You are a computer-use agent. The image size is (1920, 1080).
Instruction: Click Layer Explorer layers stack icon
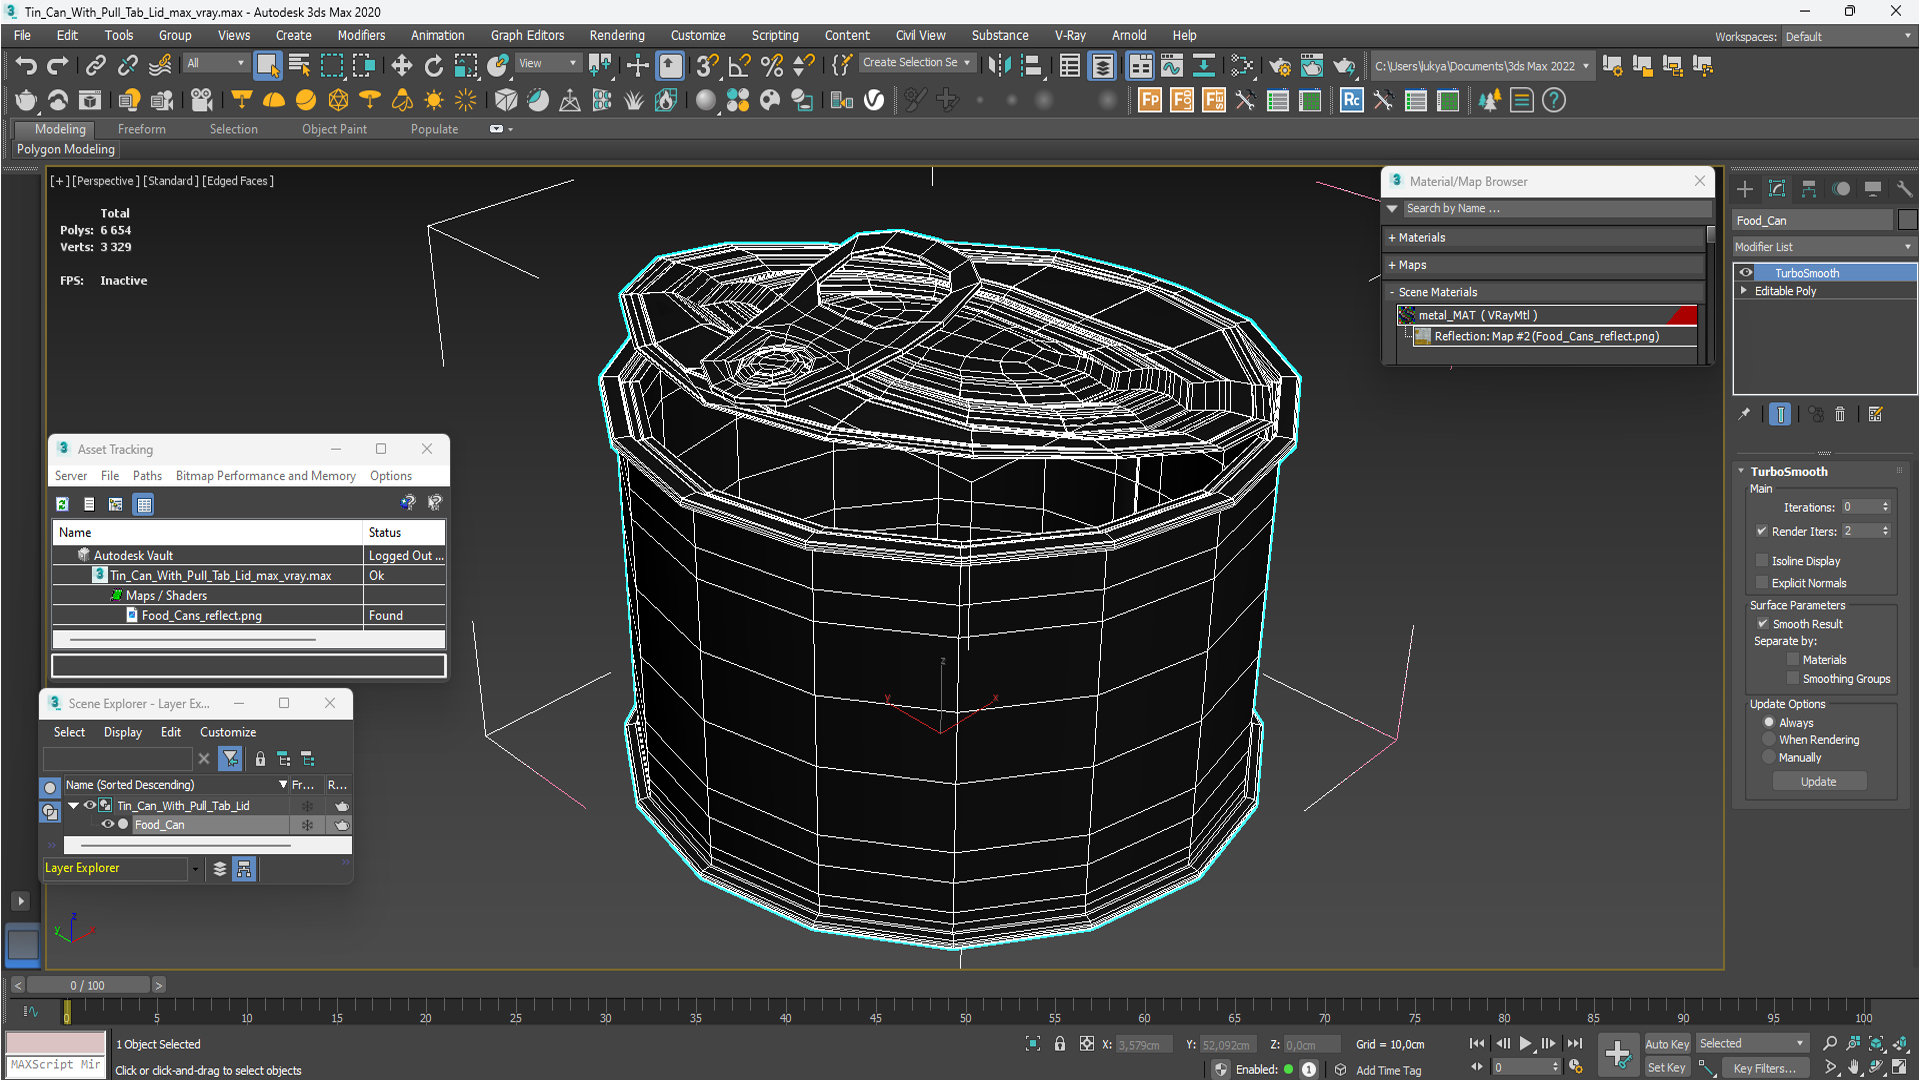point(220,868)
